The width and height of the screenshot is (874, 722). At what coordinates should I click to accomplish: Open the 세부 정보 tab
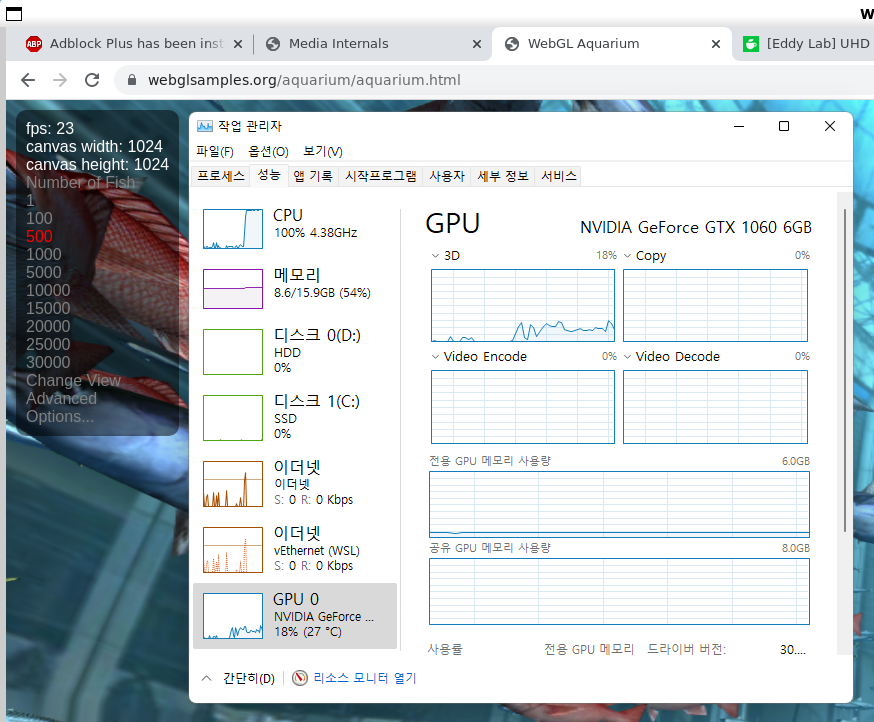[x=503, y=176]
